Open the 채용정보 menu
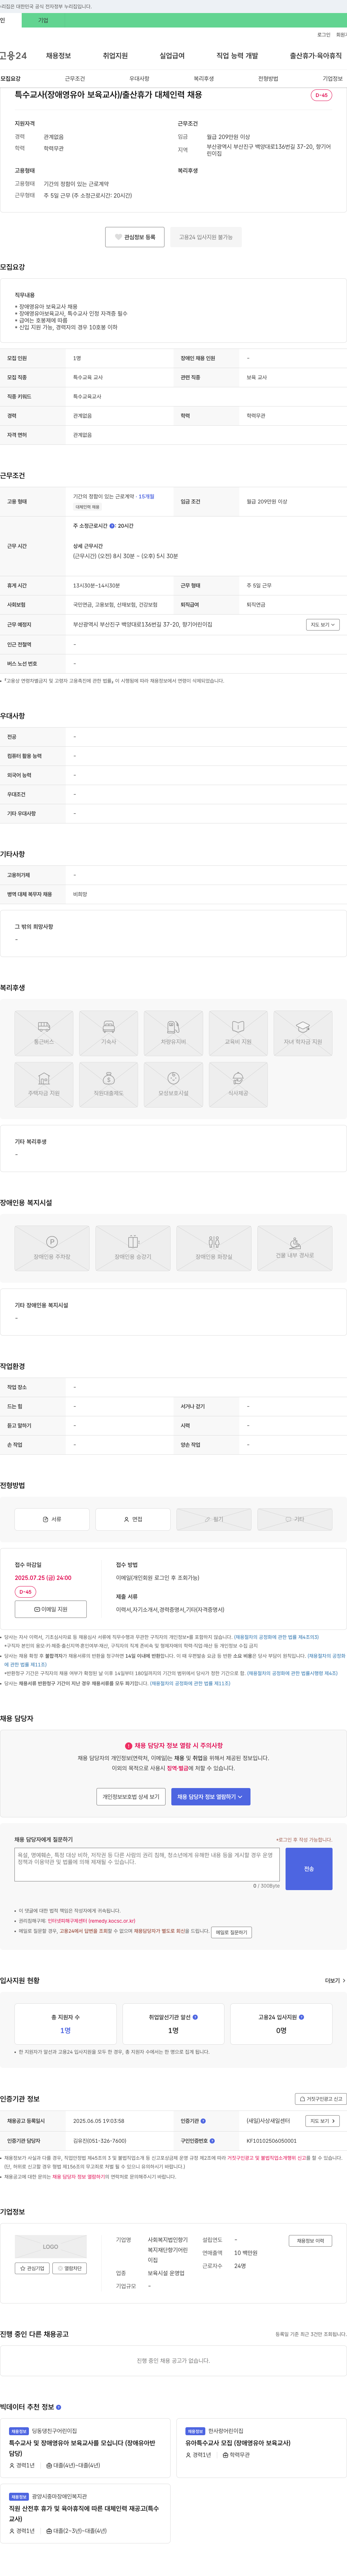Viewport: 347px width, 2576px height. click(58, 56)
